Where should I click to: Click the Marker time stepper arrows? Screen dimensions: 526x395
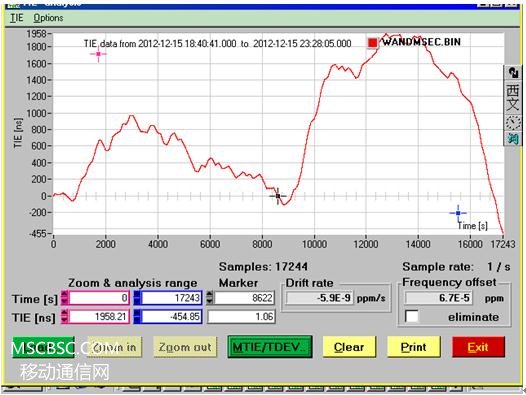210,298
